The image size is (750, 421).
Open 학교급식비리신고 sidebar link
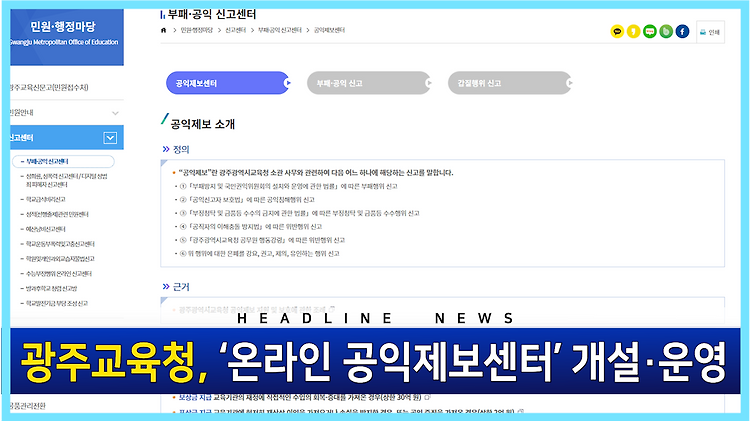click(x=43, y=199)
